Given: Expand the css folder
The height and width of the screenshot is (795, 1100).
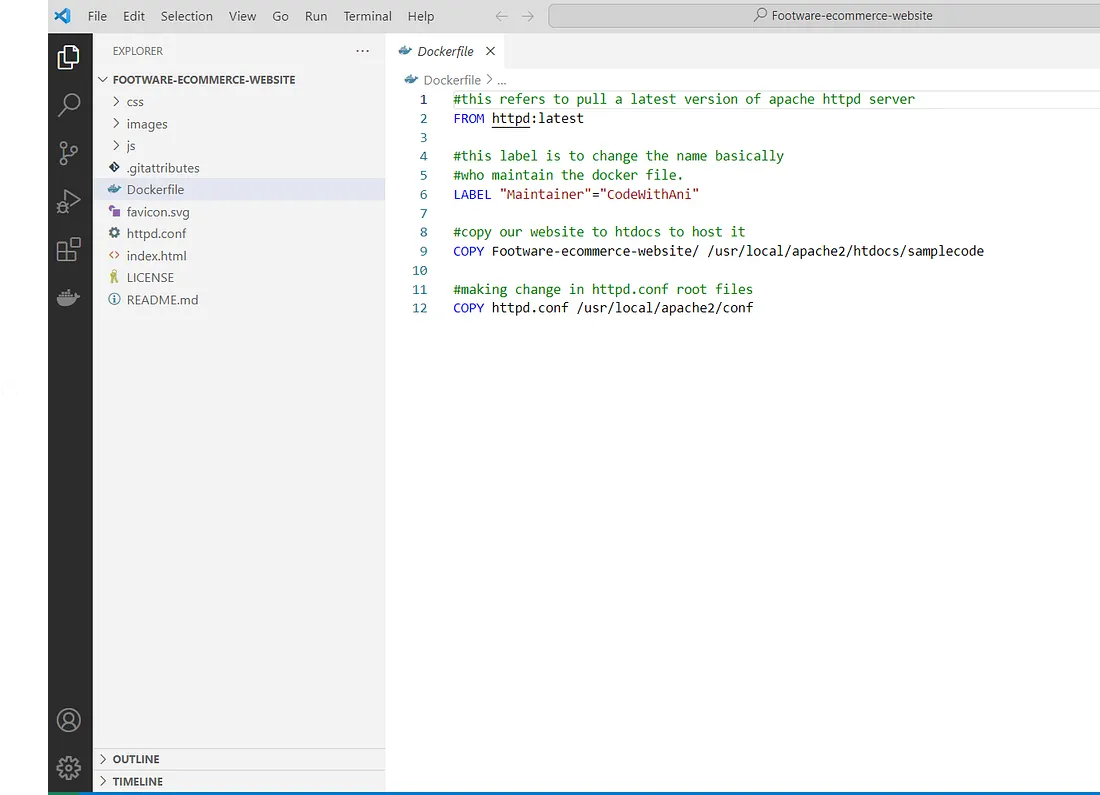Looking at the screenshot, I should tap(116, 102).
